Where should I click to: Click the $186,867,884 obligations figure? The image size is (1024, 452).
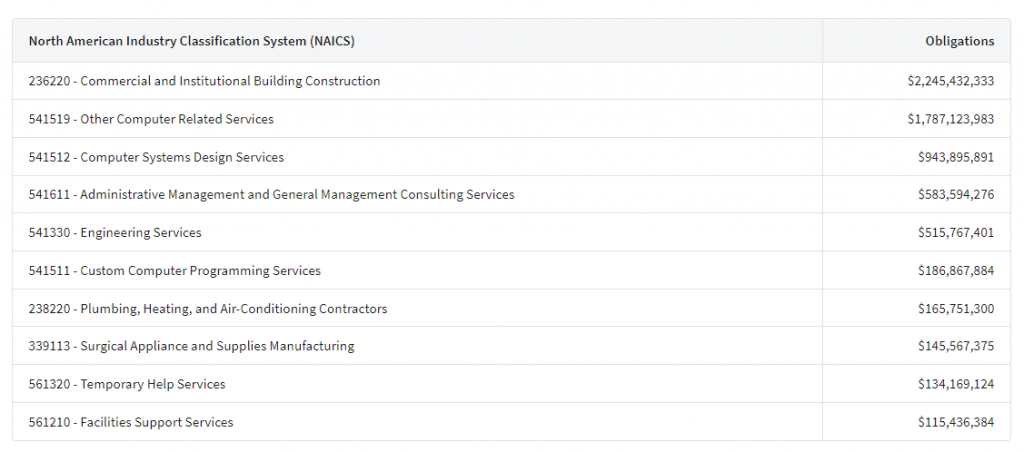955,271
